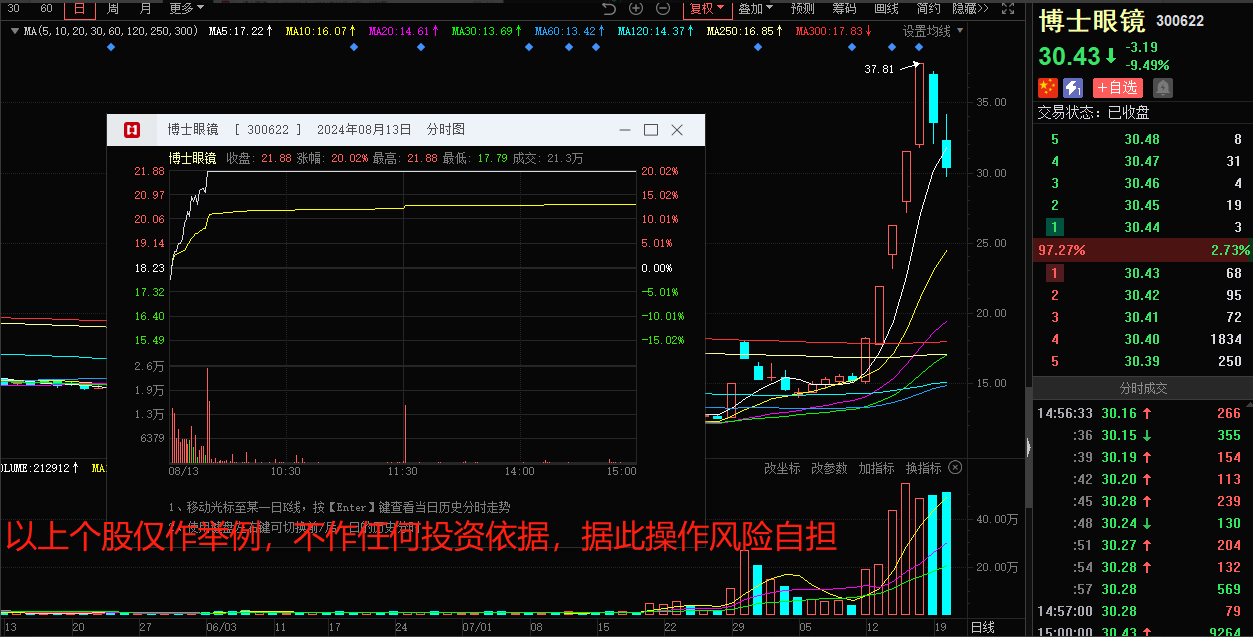Select the 周 weekly period tab
This screenshot has height=637, width=1253.
pyautogui.click(x=113, y=8)
